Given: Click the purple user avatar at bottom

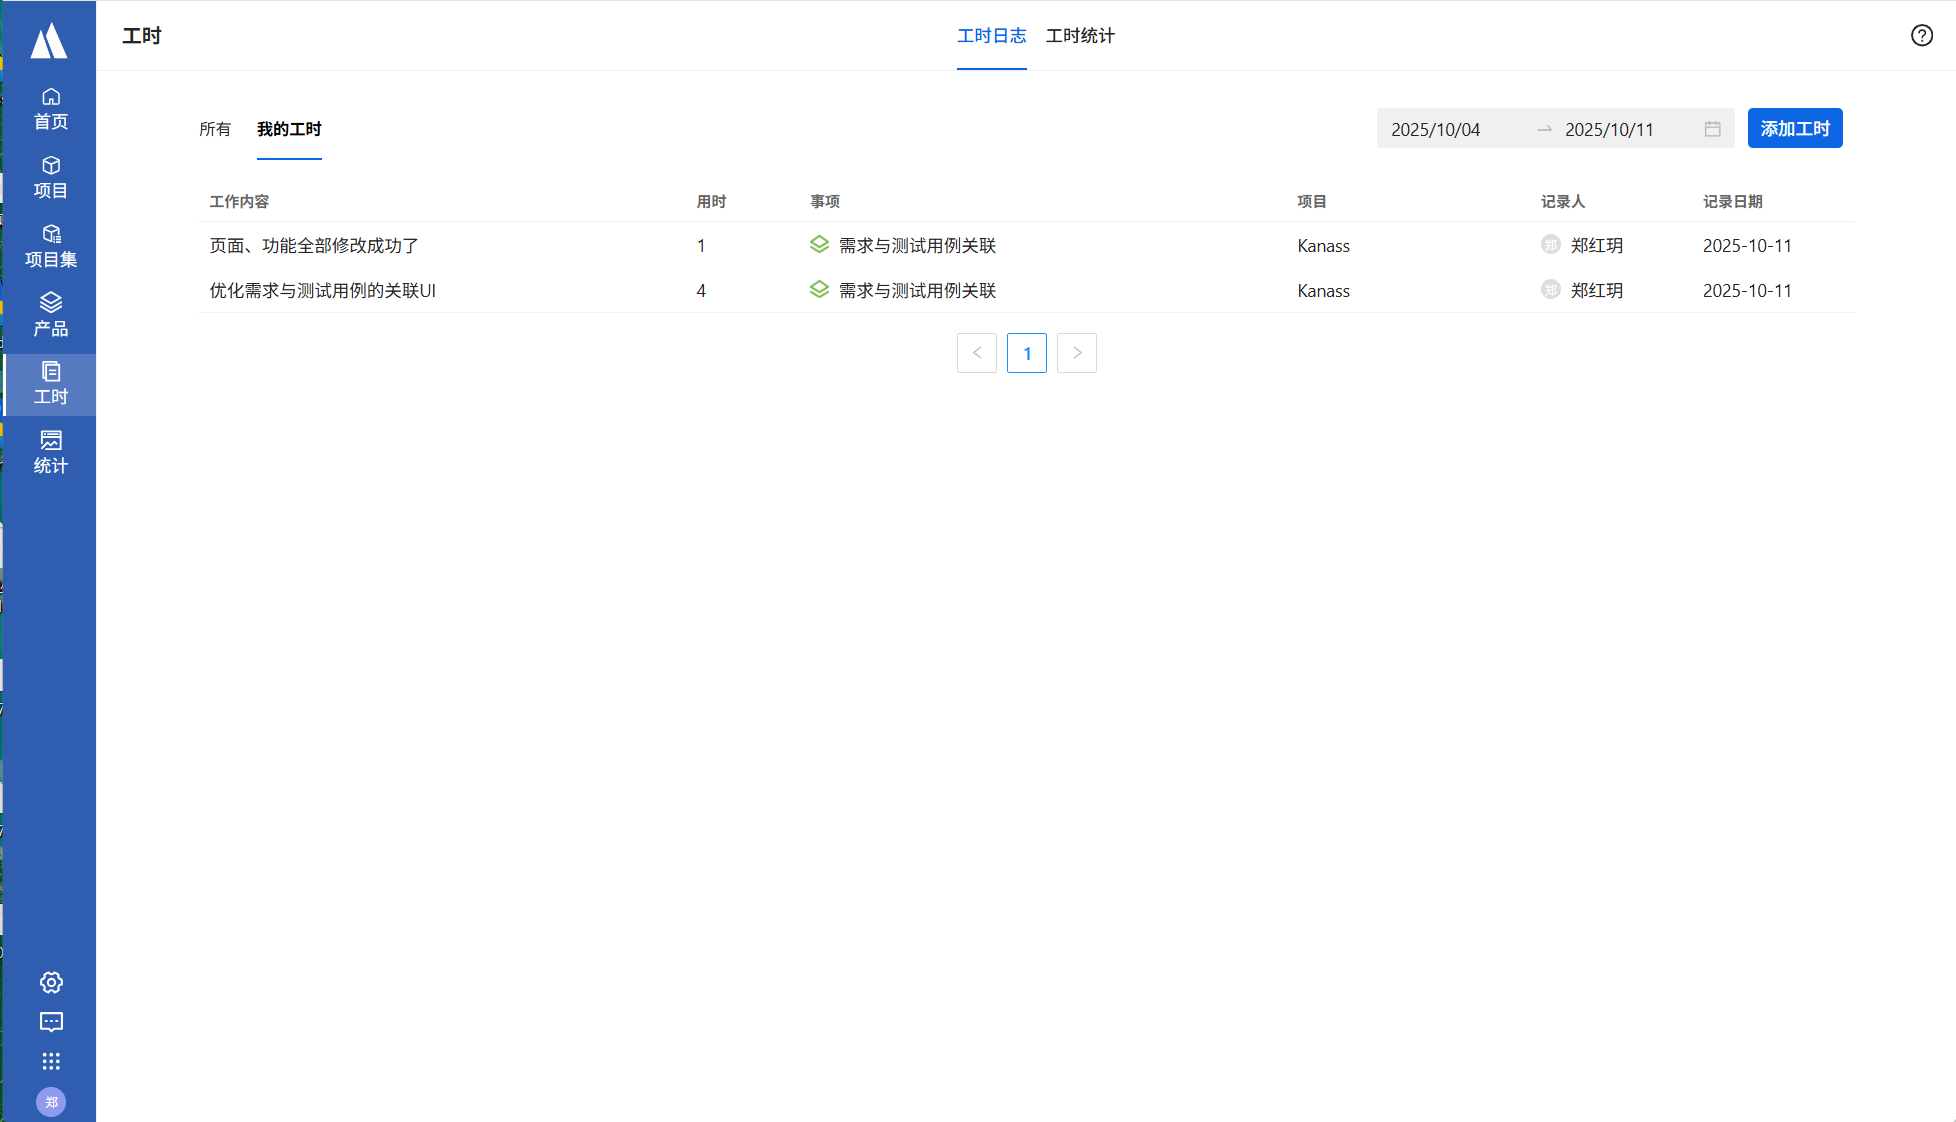Looking at the screenshot, I should tap(51, 1102).
